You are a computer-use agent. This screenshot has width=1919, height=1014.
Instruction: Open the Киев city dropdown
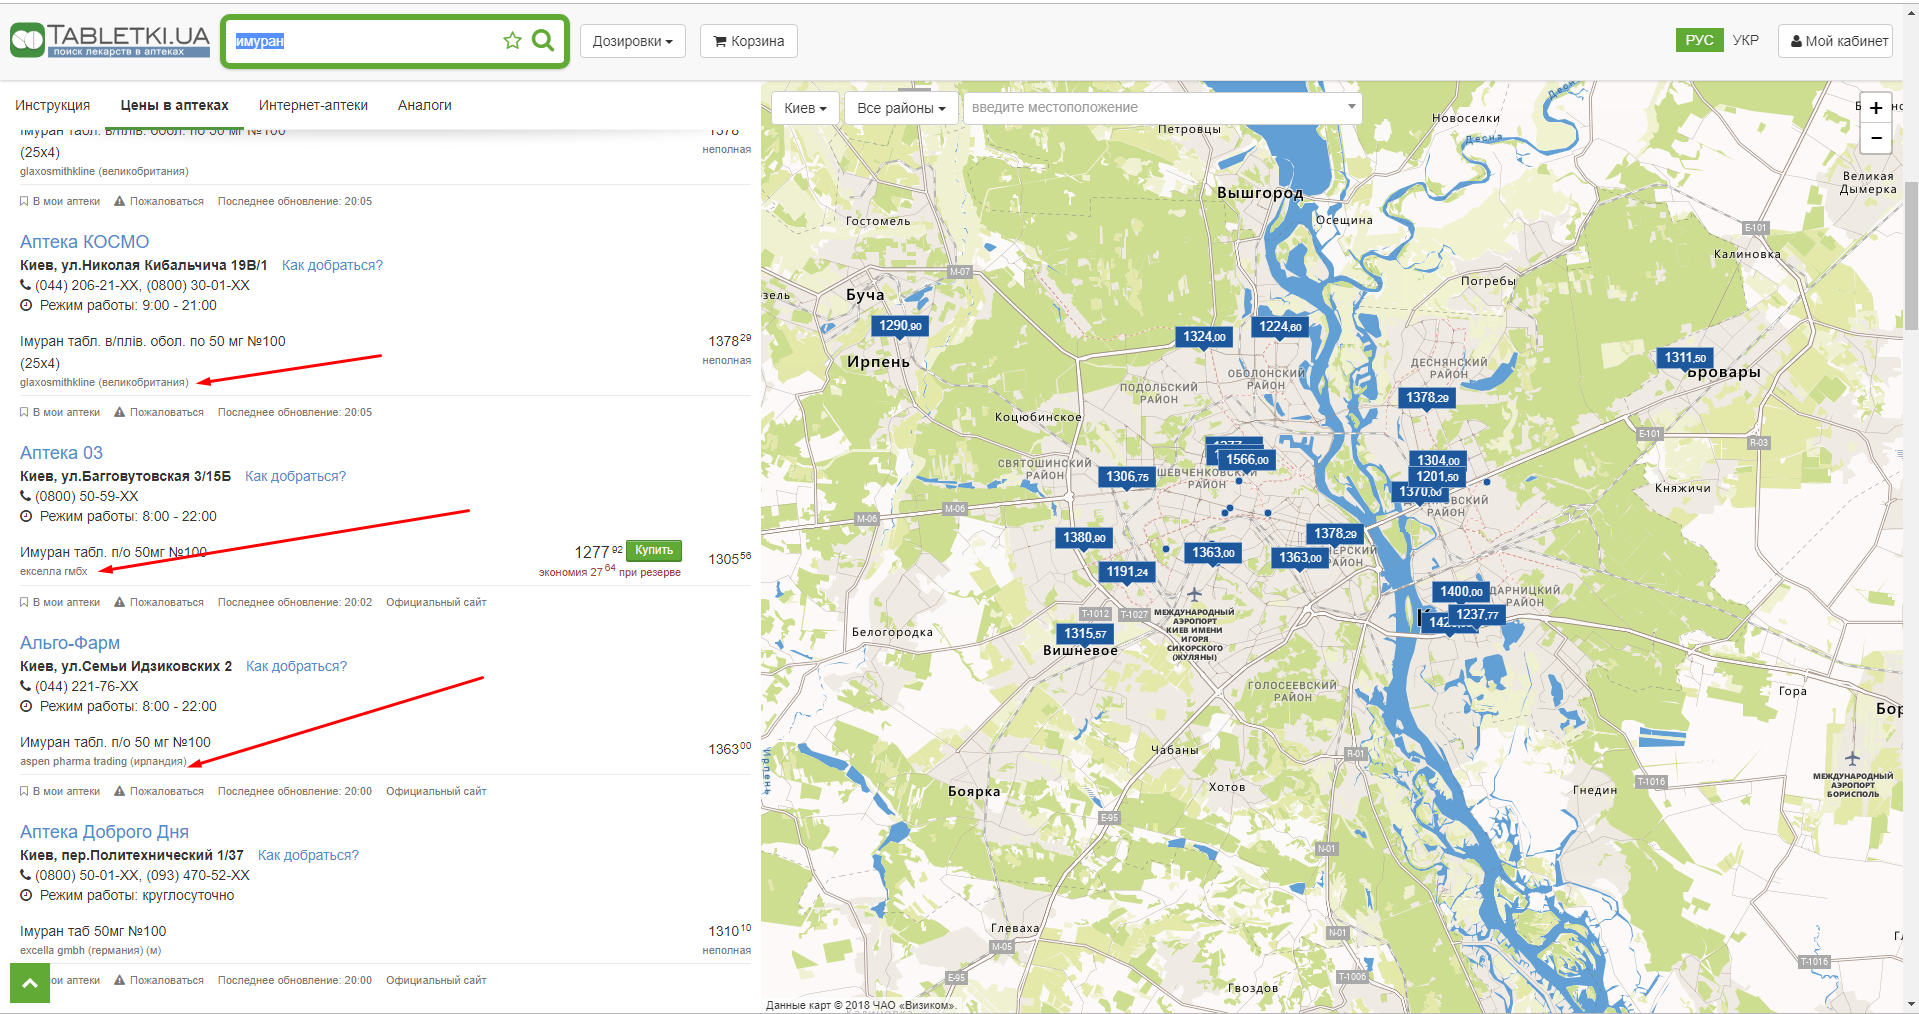805,108
